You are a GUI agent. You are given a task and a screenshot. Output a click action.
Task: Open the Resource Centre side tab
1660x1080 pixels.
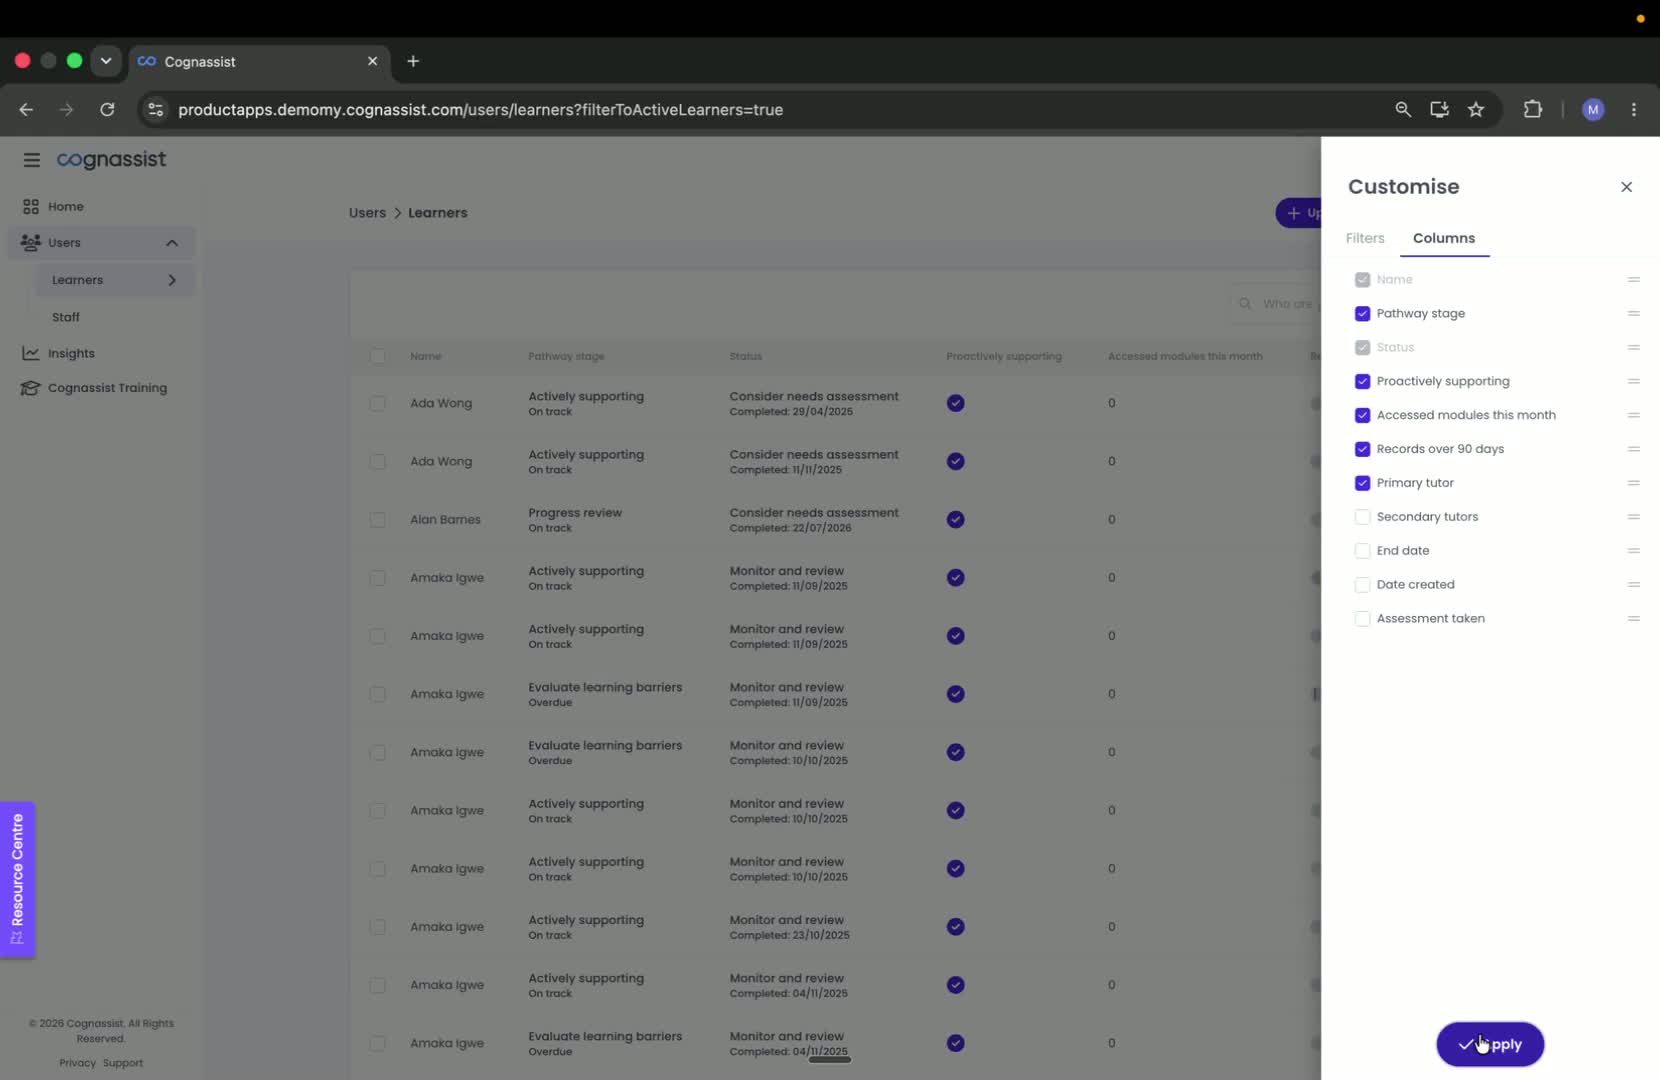[17, 880]
